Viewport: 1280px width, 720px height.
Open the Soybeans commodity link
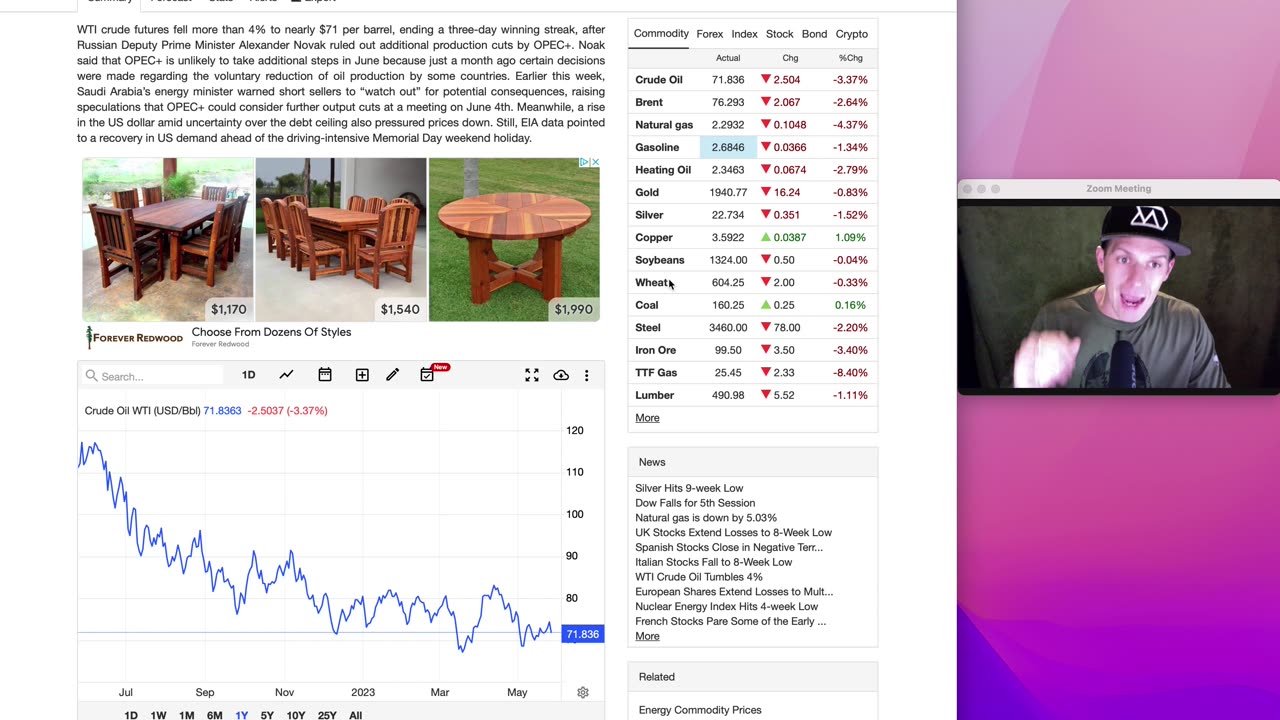point(660,260)
